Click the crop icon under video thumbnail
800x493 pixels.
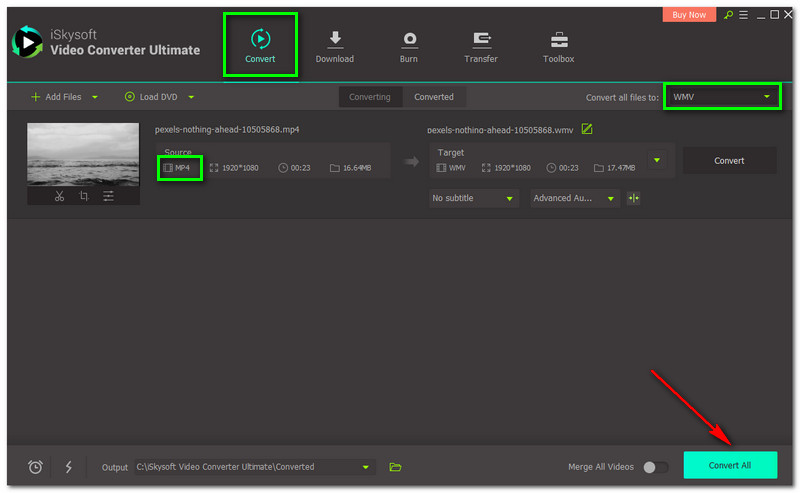coord(84,196)
